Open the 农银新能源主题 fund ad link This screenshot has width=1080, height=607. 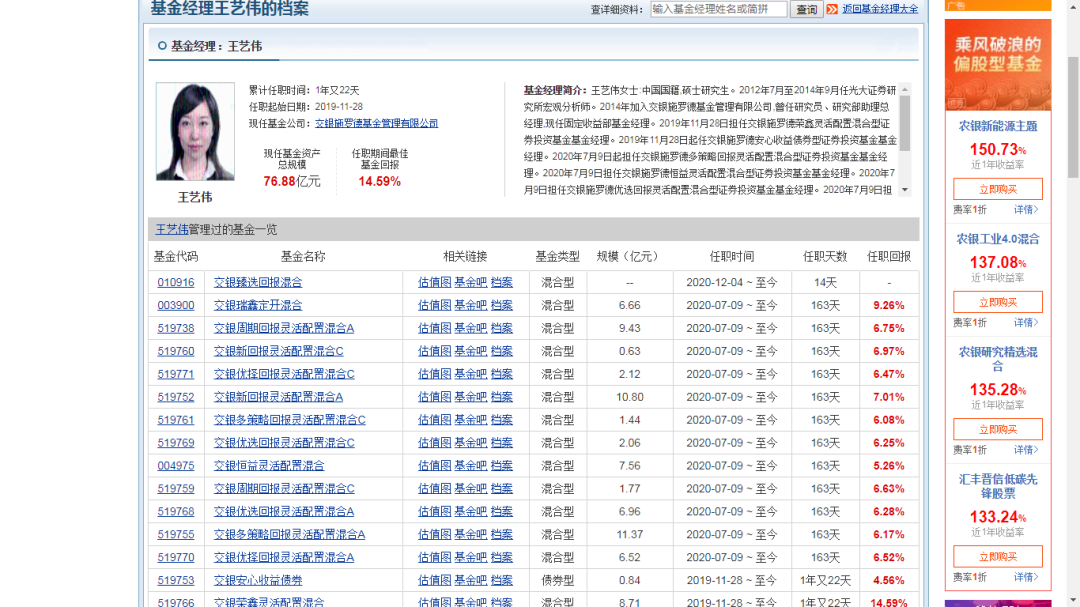coord(998,127)
